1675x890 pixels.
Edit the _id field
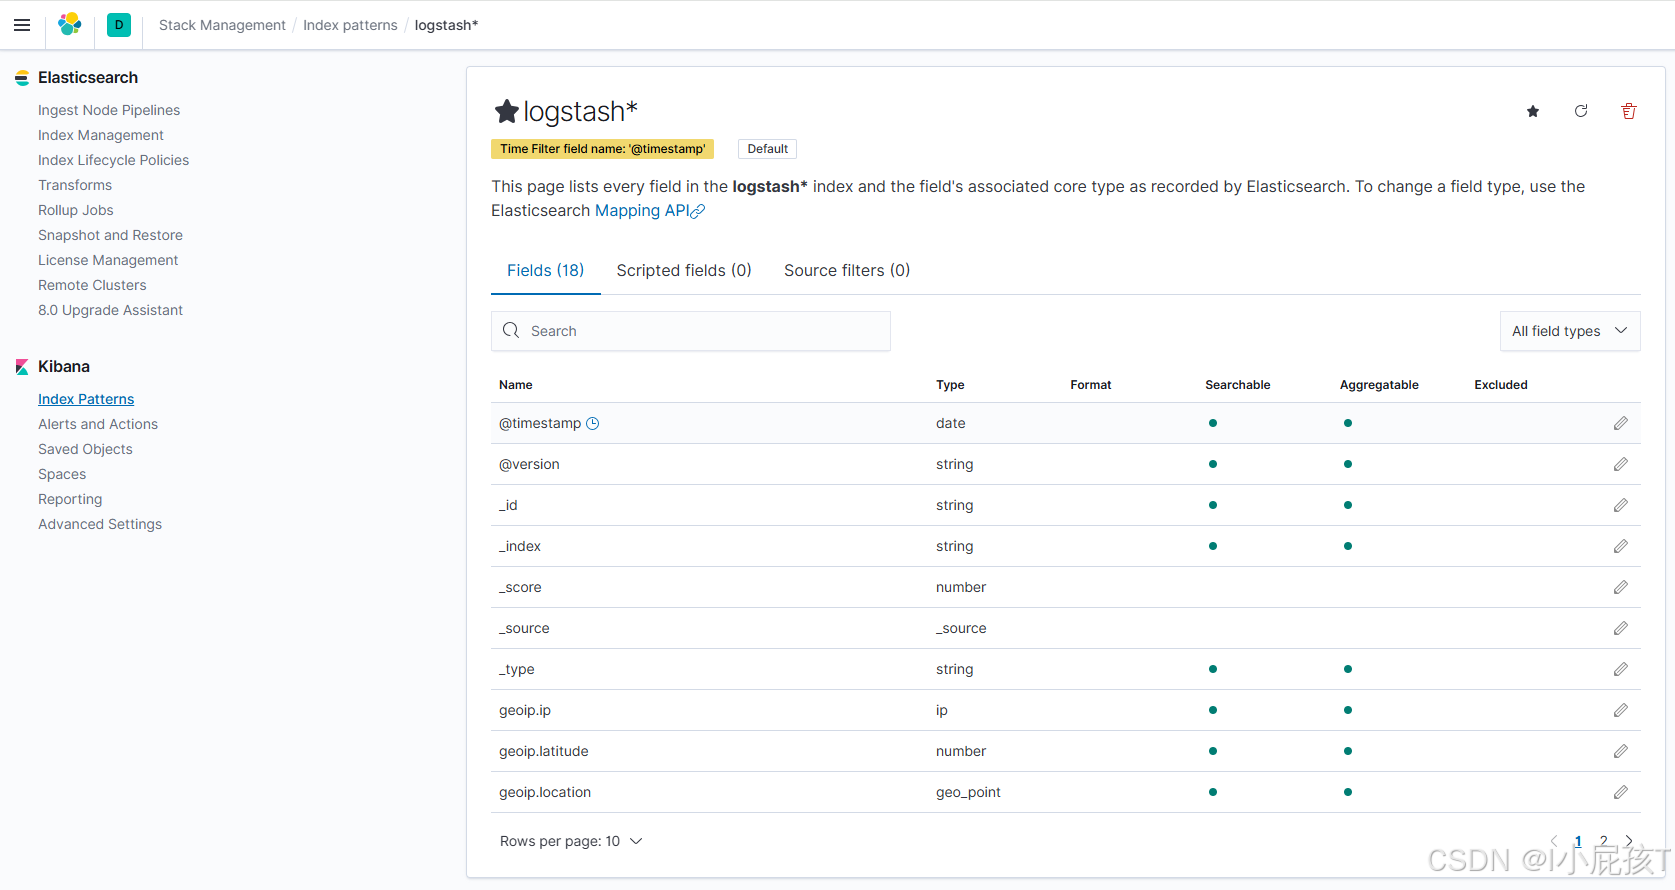pyautogui.click(x=1621, y=505)
